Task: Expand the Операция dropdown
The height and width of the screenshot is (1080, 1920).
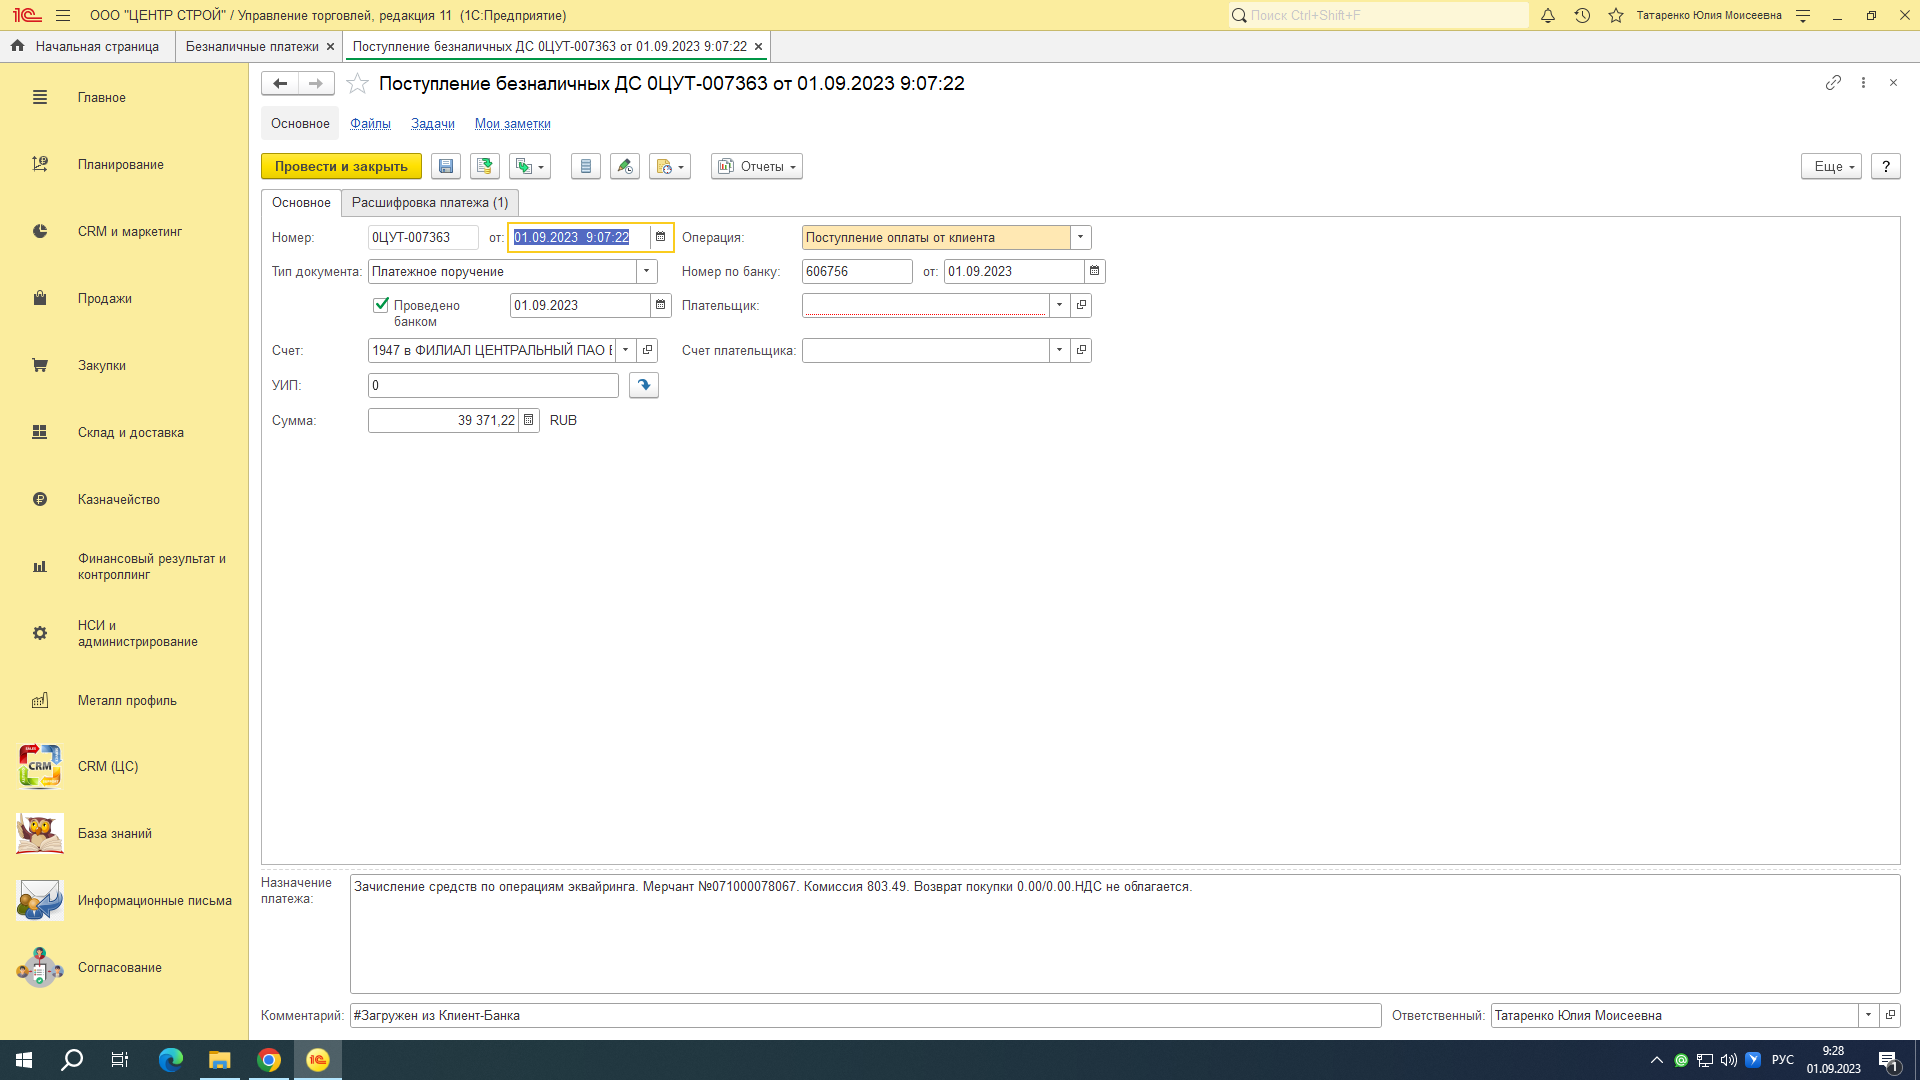Action: 1080,238
